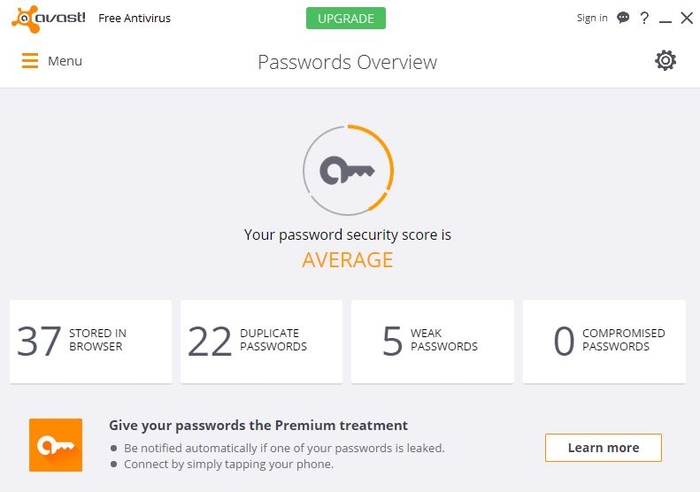Open the 0 Compromised Passwords tile
The height and width of the screenshot is (492, 700).
point(604,341)
